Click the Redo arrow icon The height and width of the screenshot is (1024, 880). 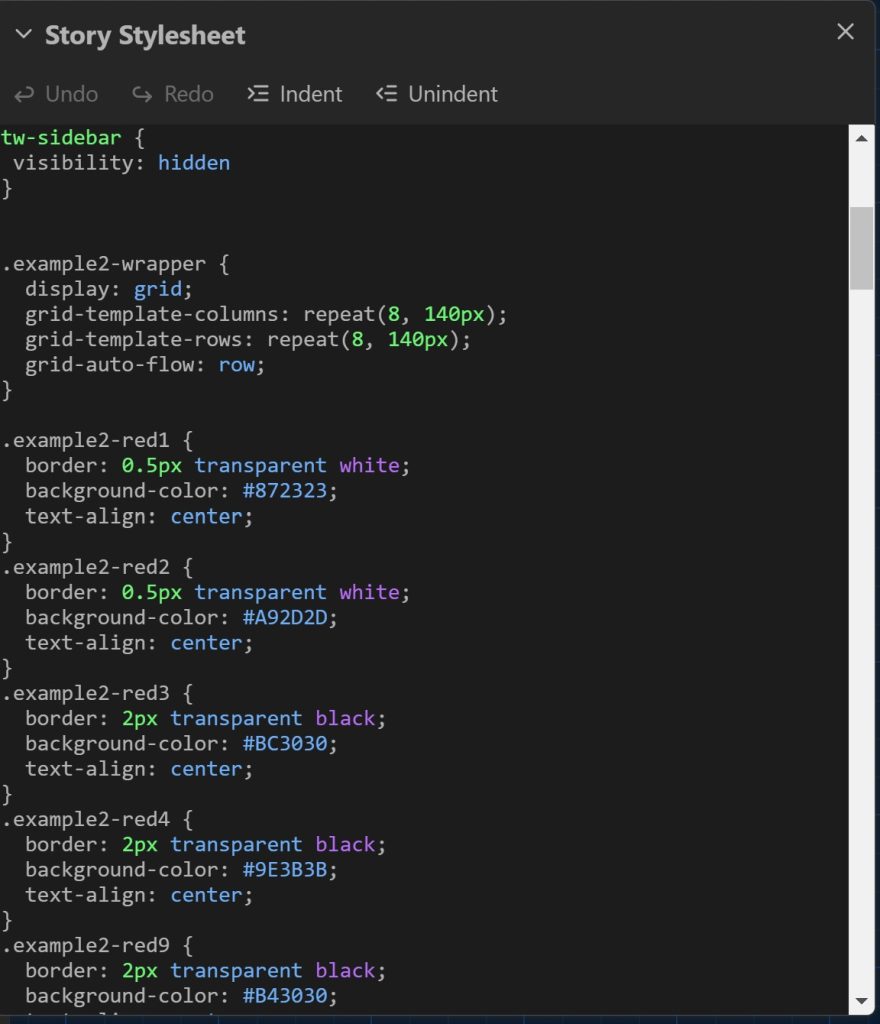point(142,94)
